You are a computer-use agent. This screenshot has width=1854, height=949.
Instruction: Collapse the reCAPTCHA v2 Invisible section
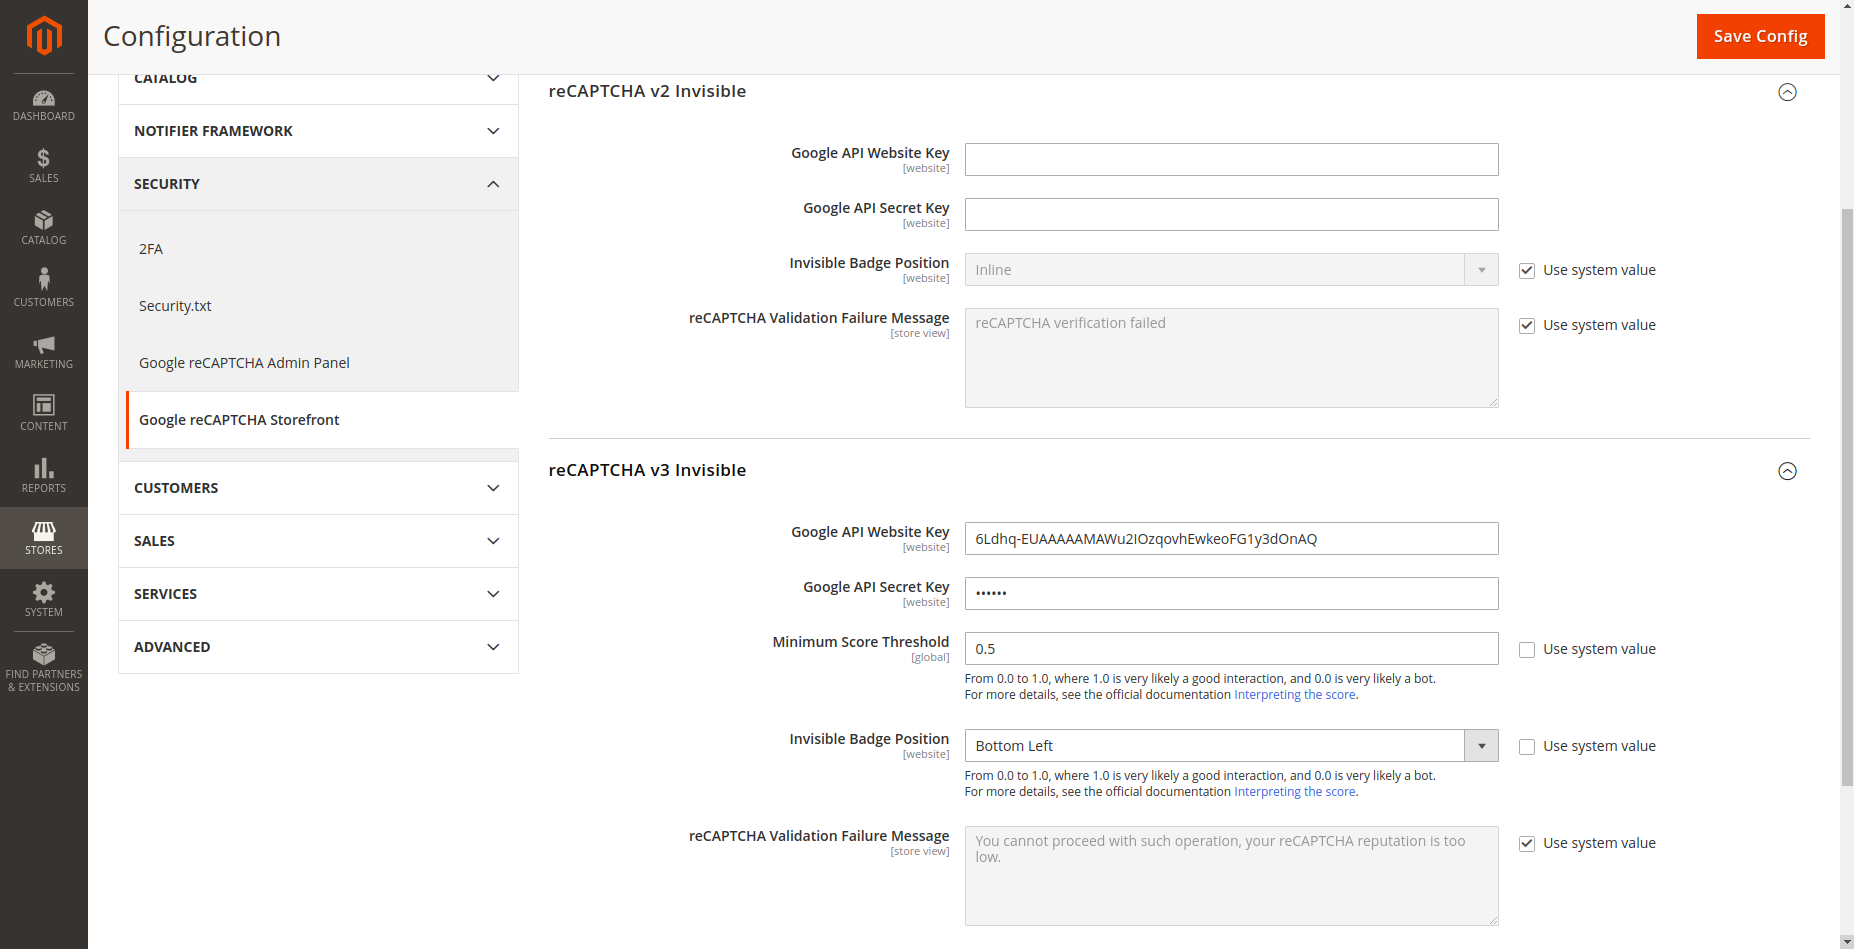[x=1787, y=92]
